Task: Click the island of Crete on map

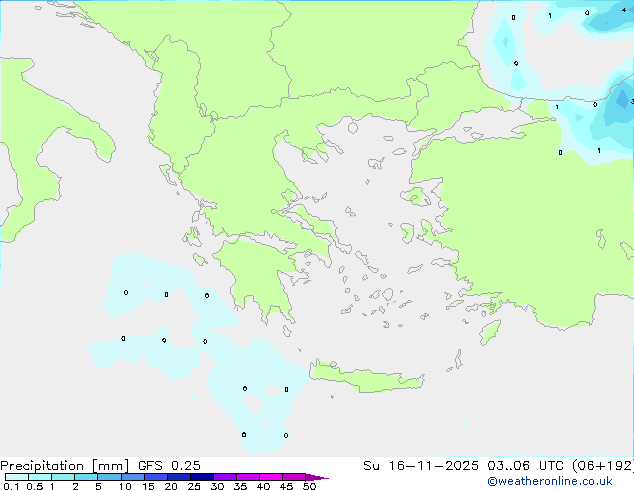Action: tap(366, 377)
